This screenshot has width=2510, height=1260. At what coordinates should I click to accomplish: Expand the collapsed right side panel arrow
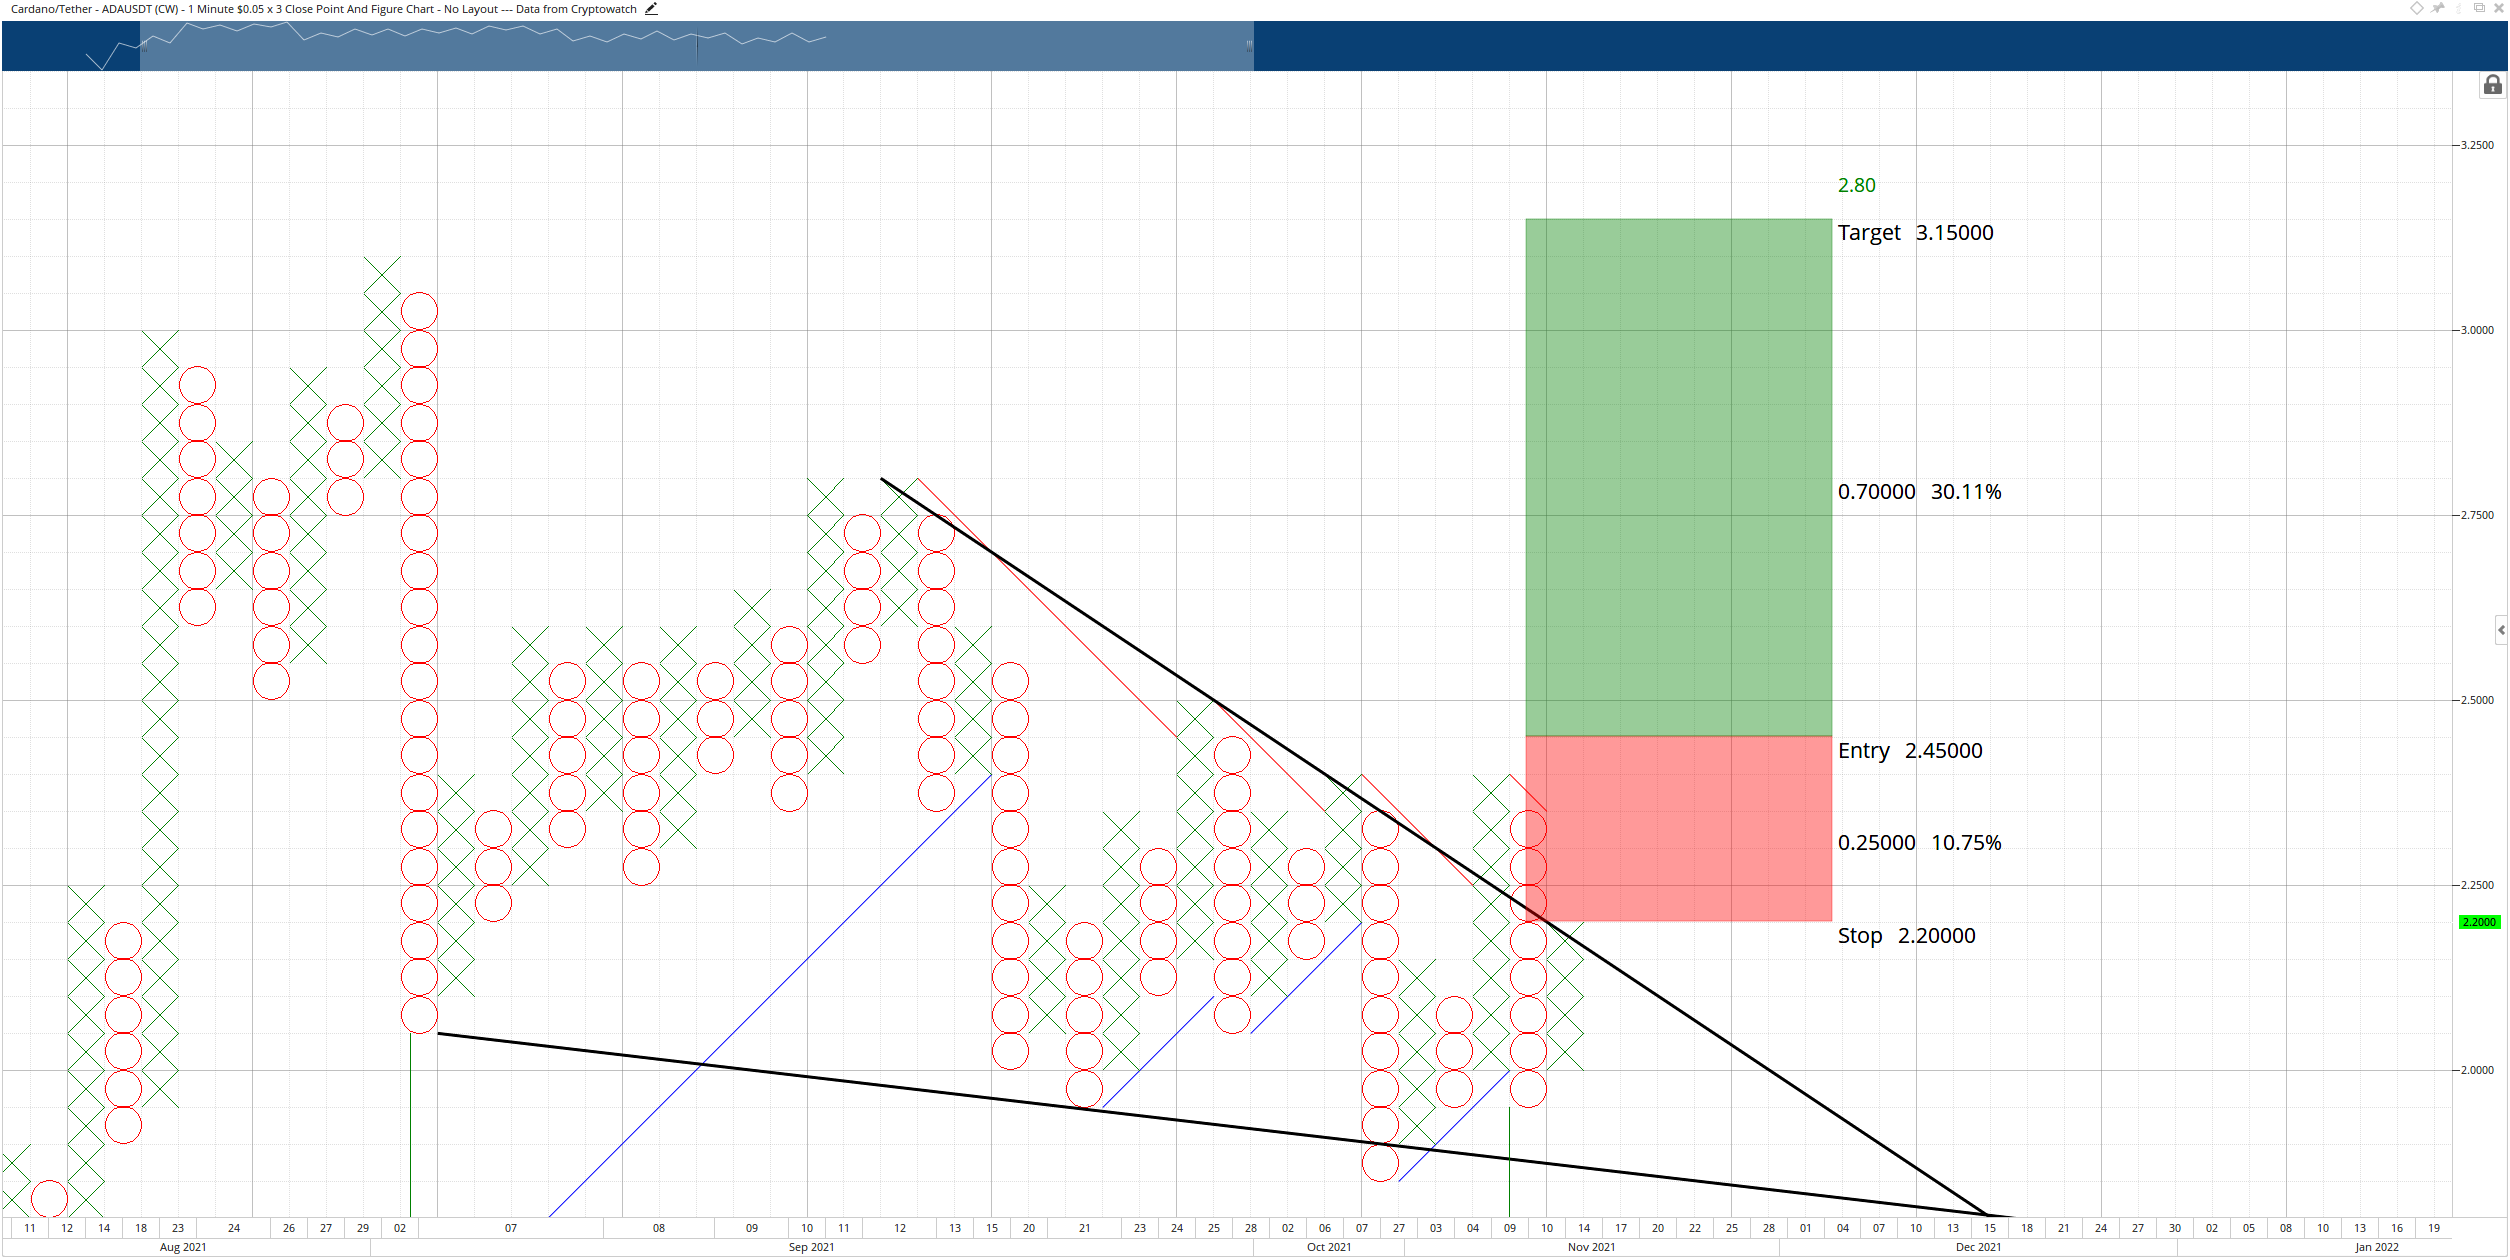click(x=2501, y=630)
